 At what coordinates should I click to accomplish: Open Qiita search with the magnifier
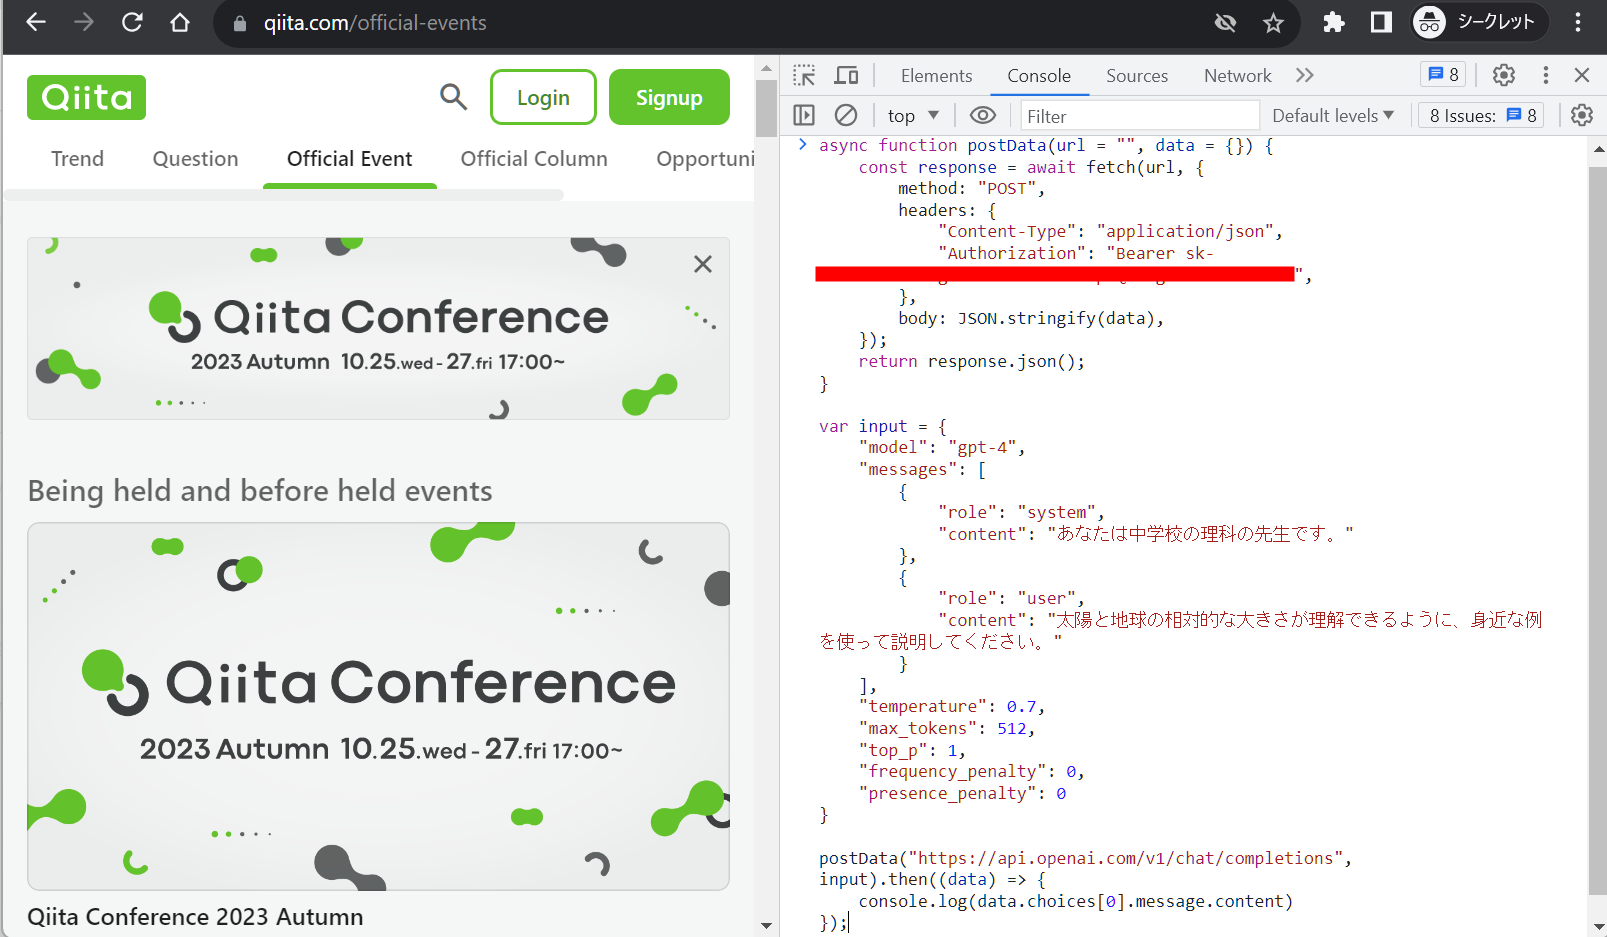(454, 97)
